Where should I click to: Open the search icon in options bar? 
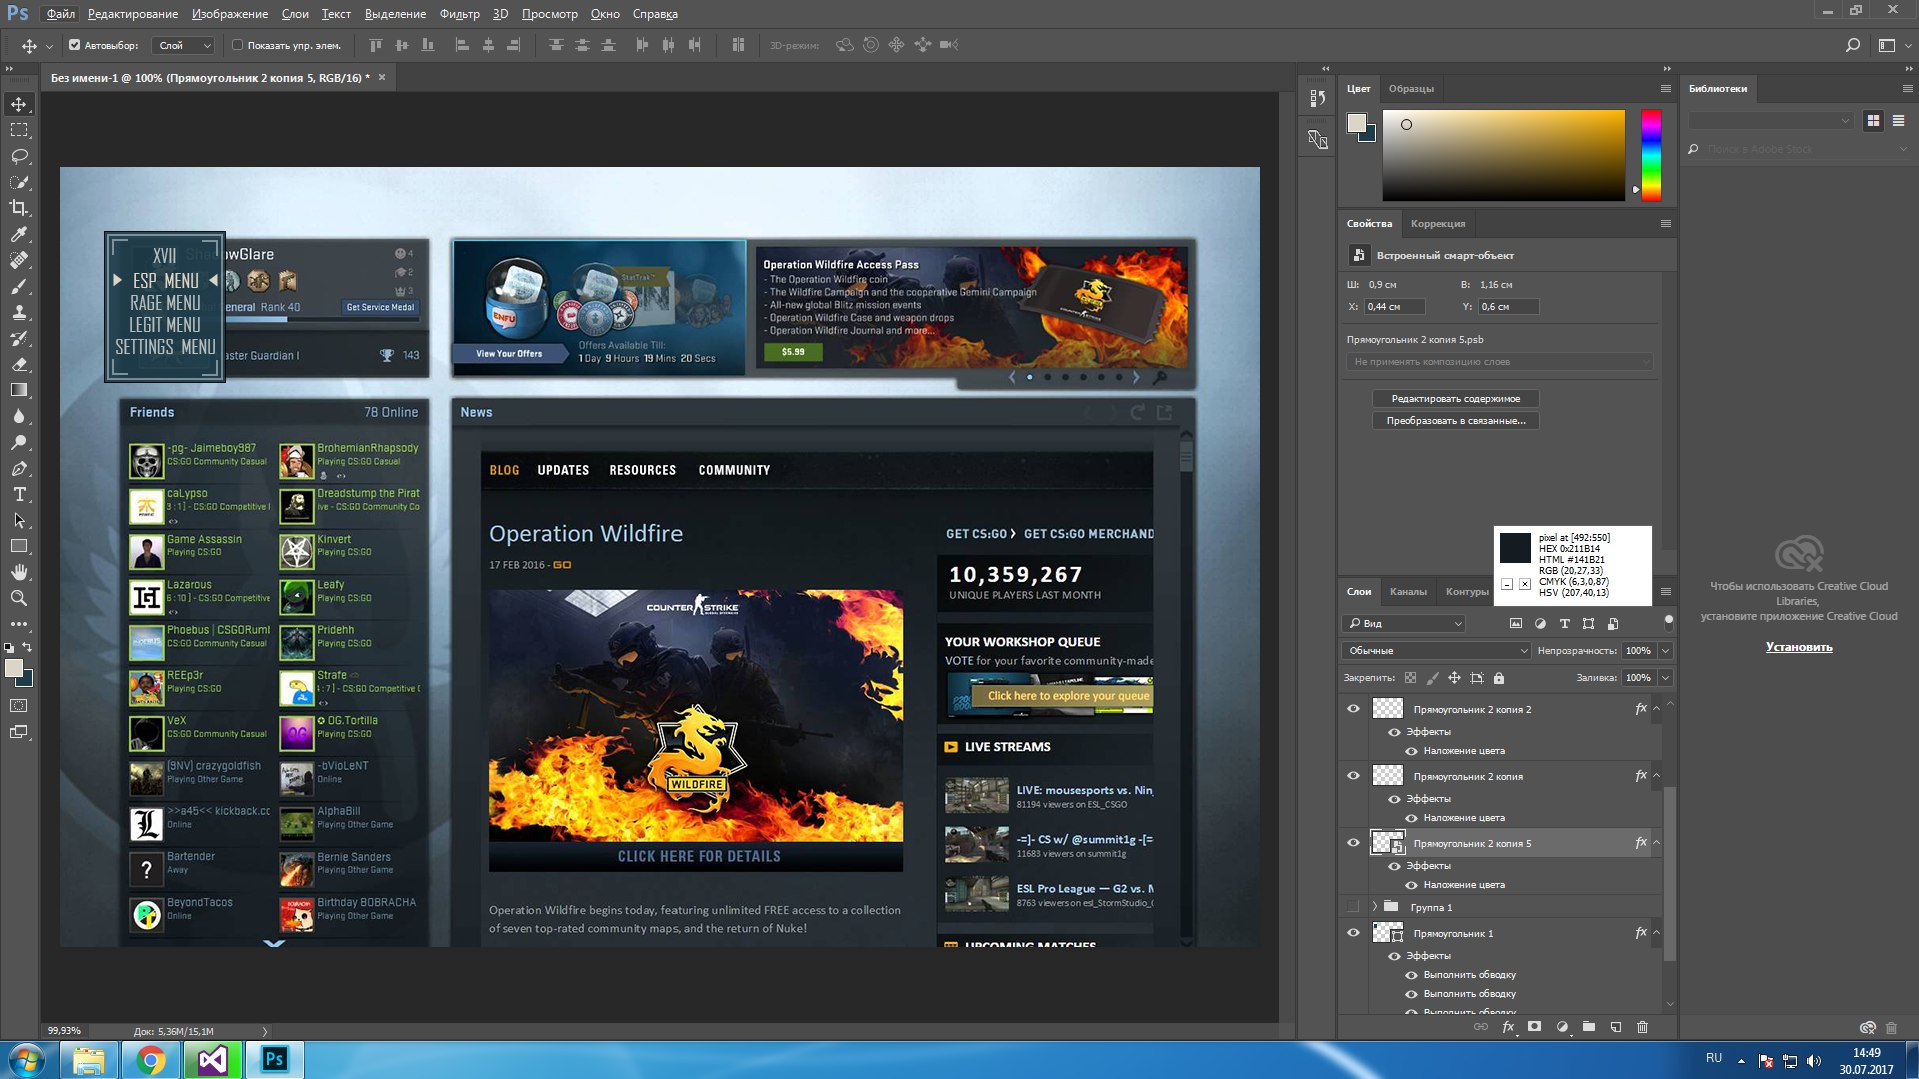1852,45
